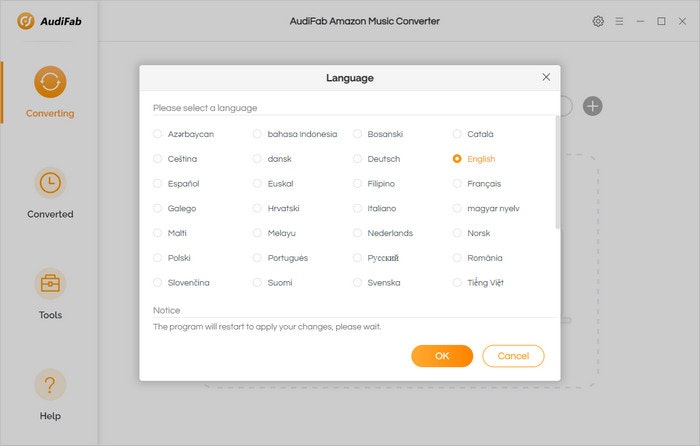
Task: Select Español radio button
Action: point(157,183)
